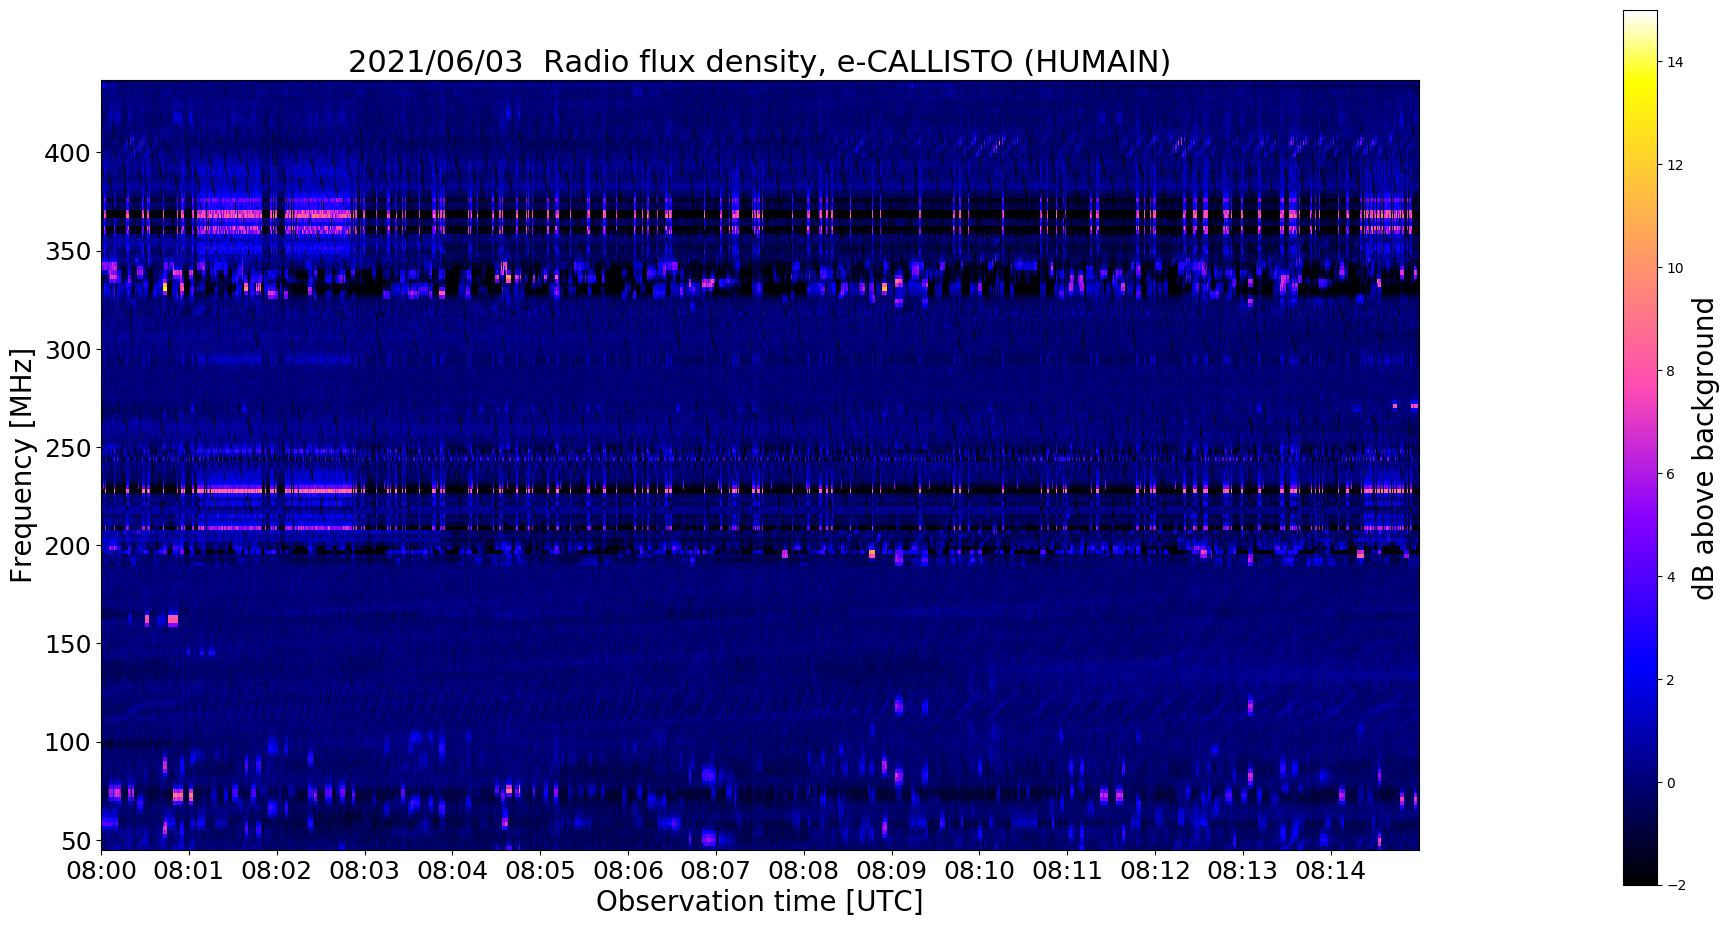Click the colorbar tick label 6
The width and height of the screenshot is (1730, 927).
coord(1671,474)
